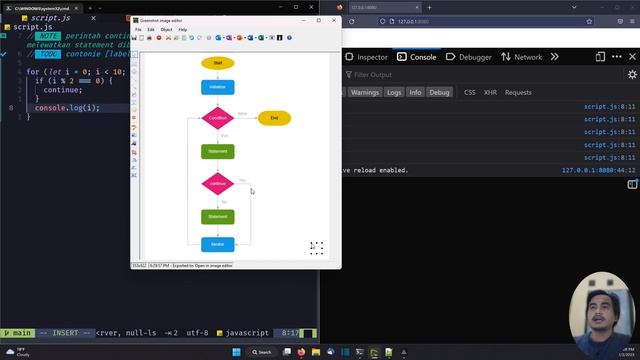The height and width of the screenshot is (360, 640).
Task: Open the Edit menu in Greenshot
Action: (x=151, y=30)
